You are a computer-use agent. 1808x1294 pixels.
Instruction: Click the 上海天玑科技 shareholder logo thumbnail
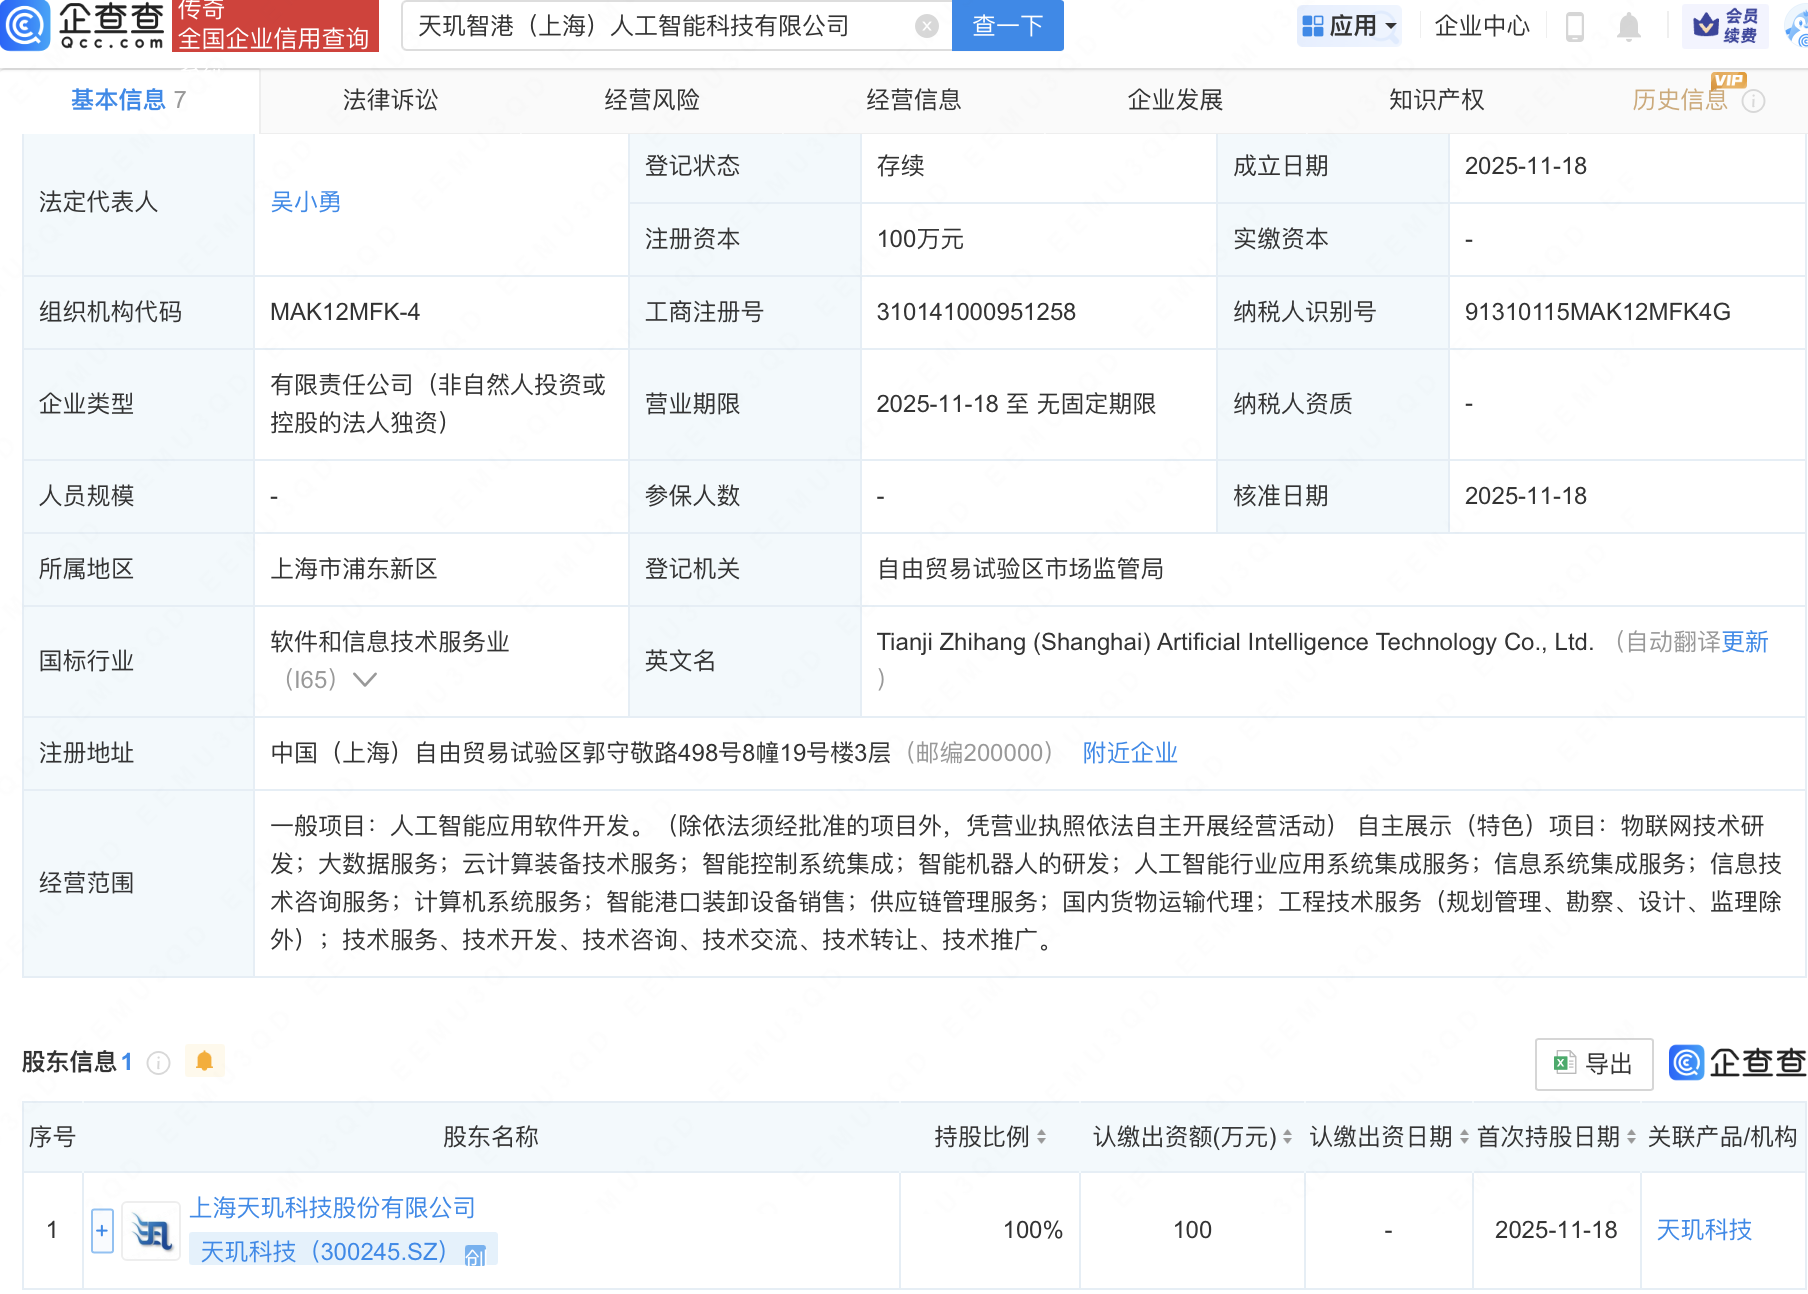coord(152,1231)
